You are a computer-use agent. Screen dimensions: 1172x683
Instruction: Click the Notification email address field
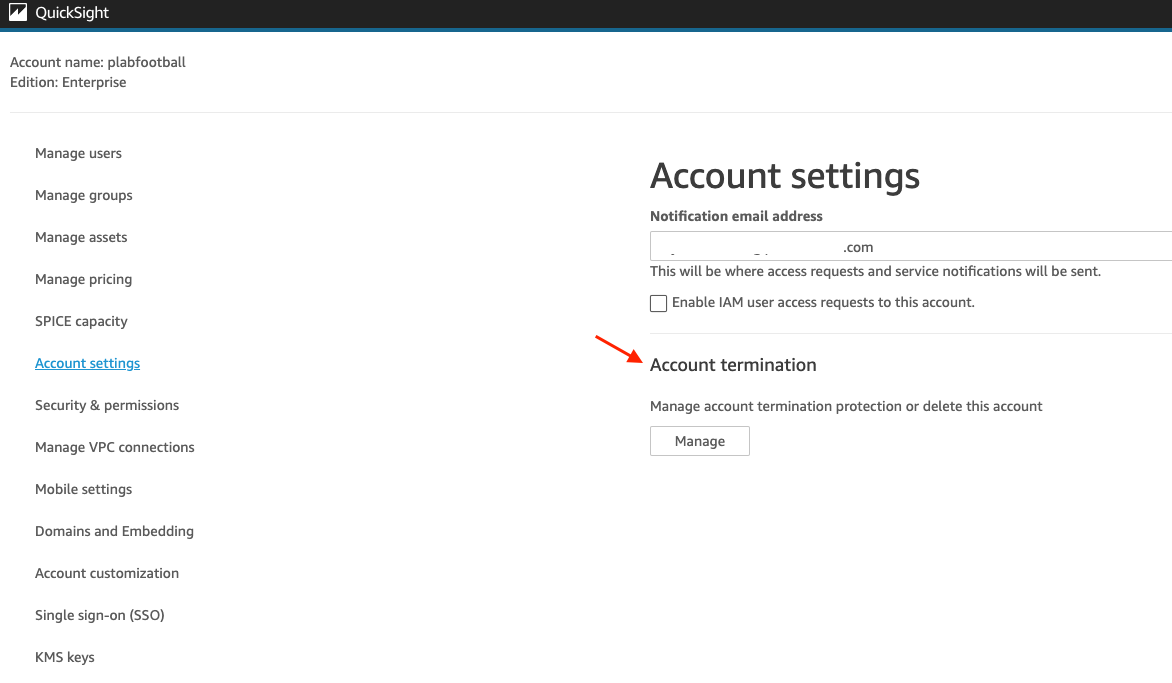(910, 247)
